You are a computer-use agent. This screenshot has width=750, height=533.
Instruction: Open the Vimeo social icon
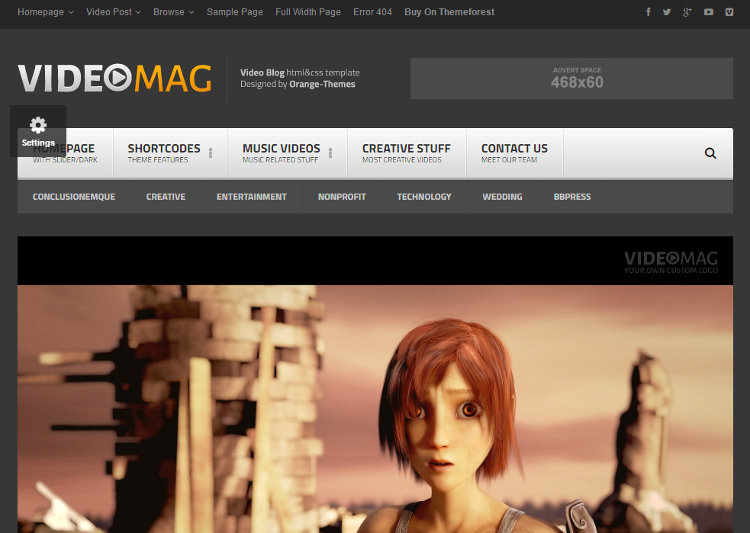click(729, 12)
